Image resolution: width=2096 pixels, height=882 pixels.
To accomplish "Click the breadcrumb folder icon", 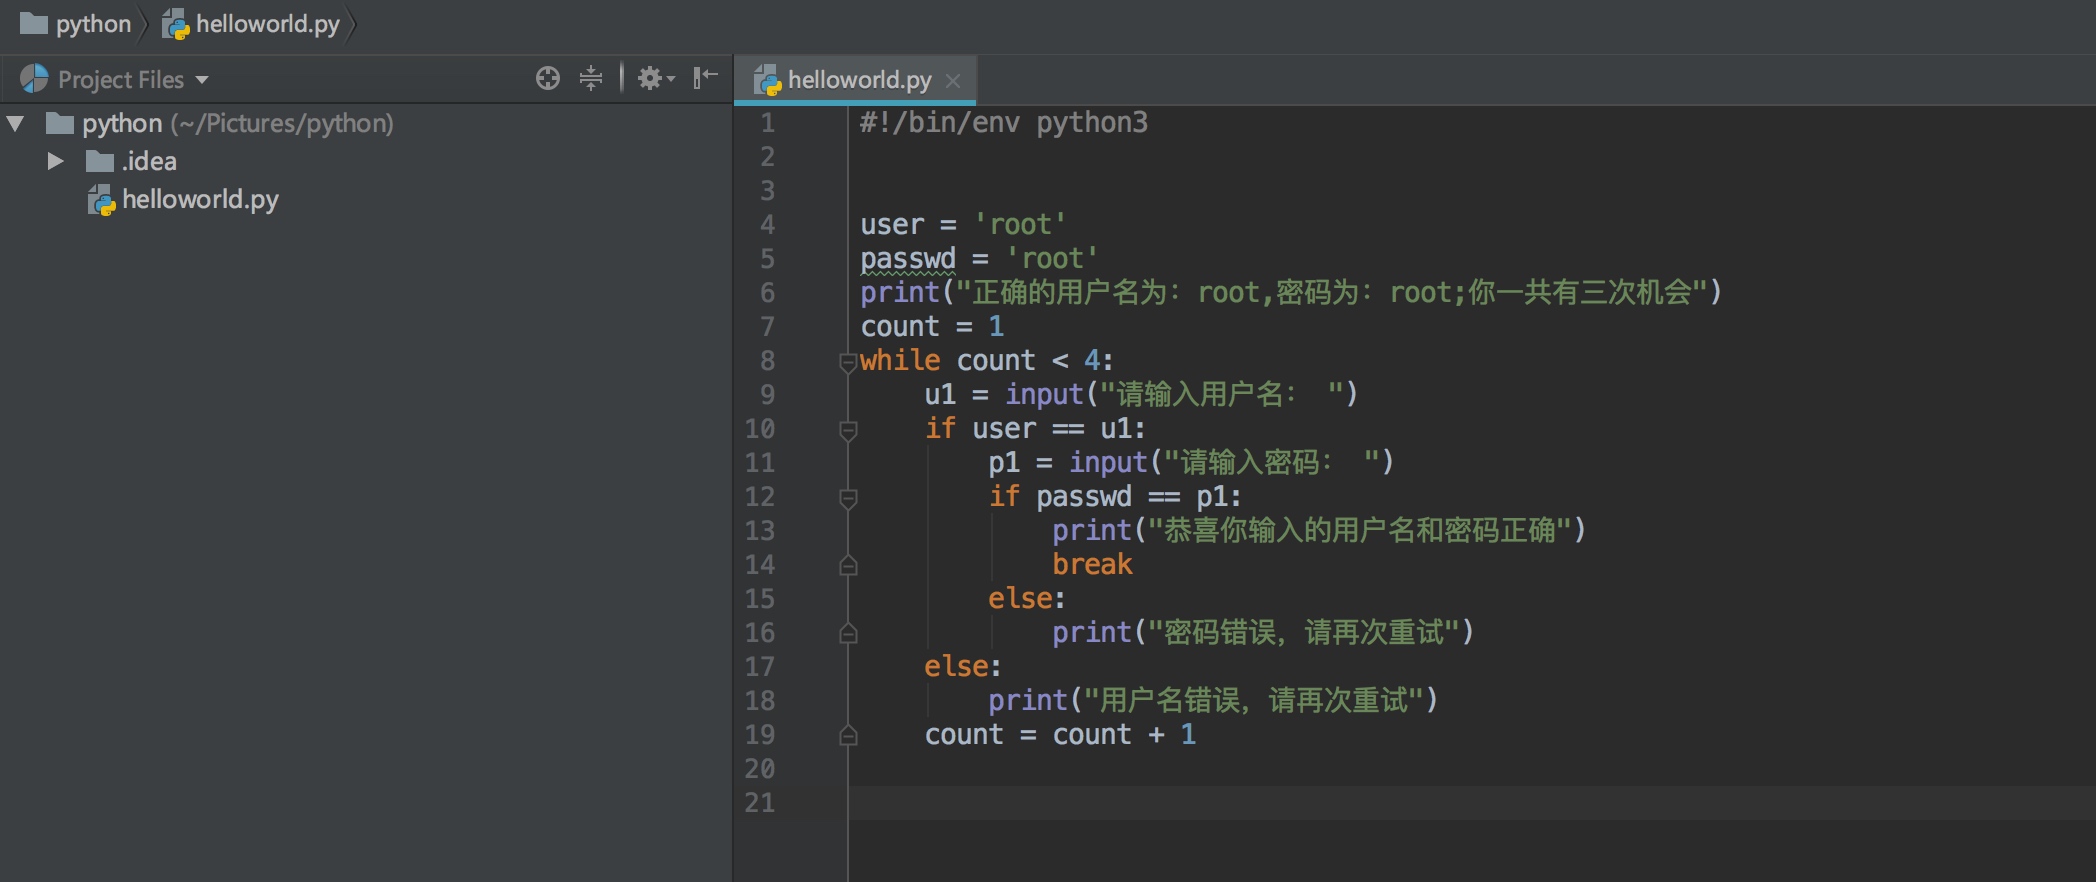I will 34,23.
